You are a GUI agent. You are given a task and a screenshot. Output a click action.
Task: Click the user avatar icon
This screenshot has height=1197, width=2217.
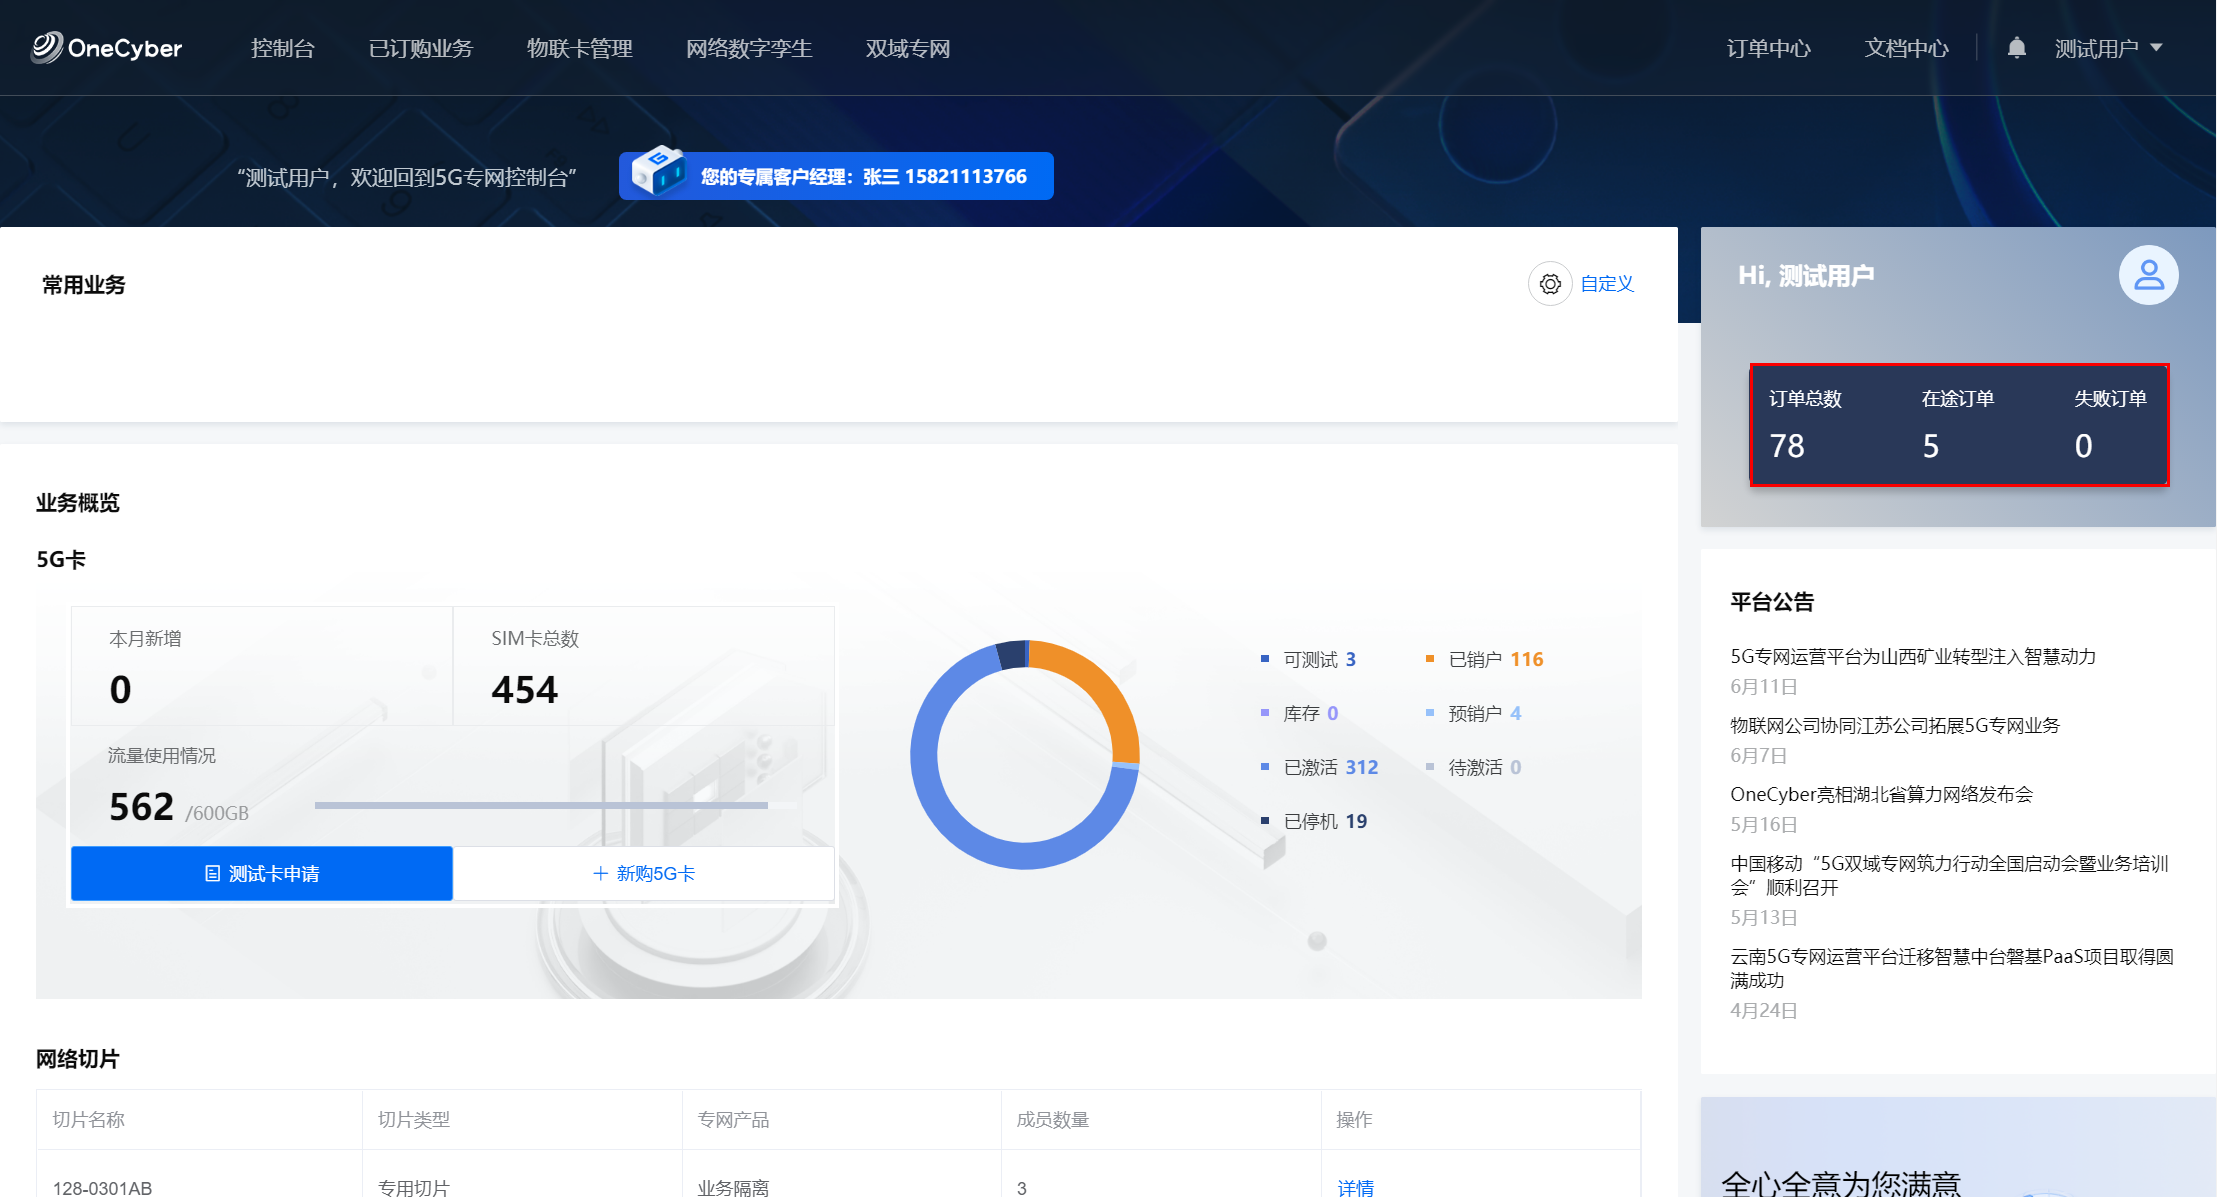click(x=2148, y=275)
